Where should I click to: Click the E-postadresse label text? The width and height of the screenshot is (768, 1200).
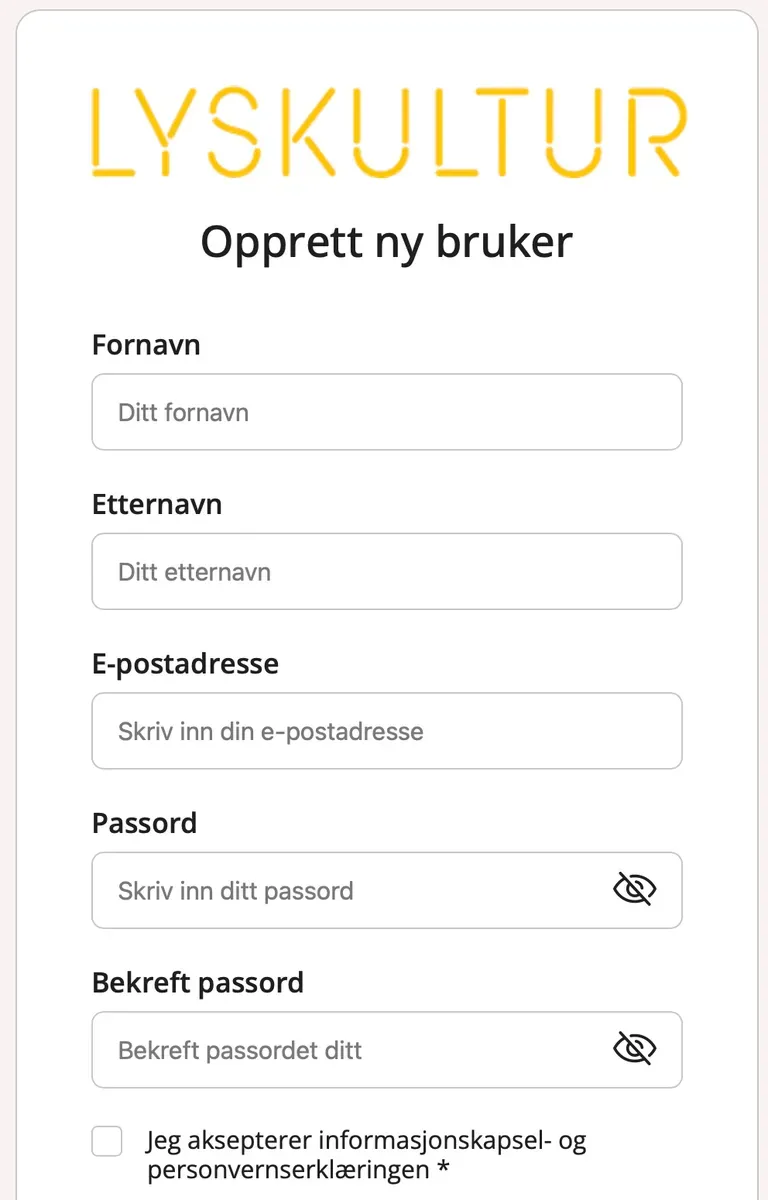coord(185,664)
